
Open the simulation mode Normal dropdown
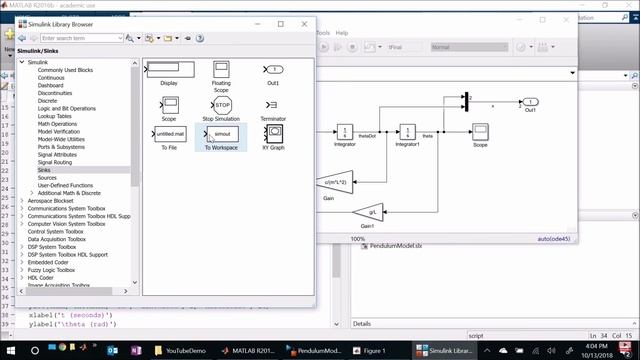coord(469,47)
